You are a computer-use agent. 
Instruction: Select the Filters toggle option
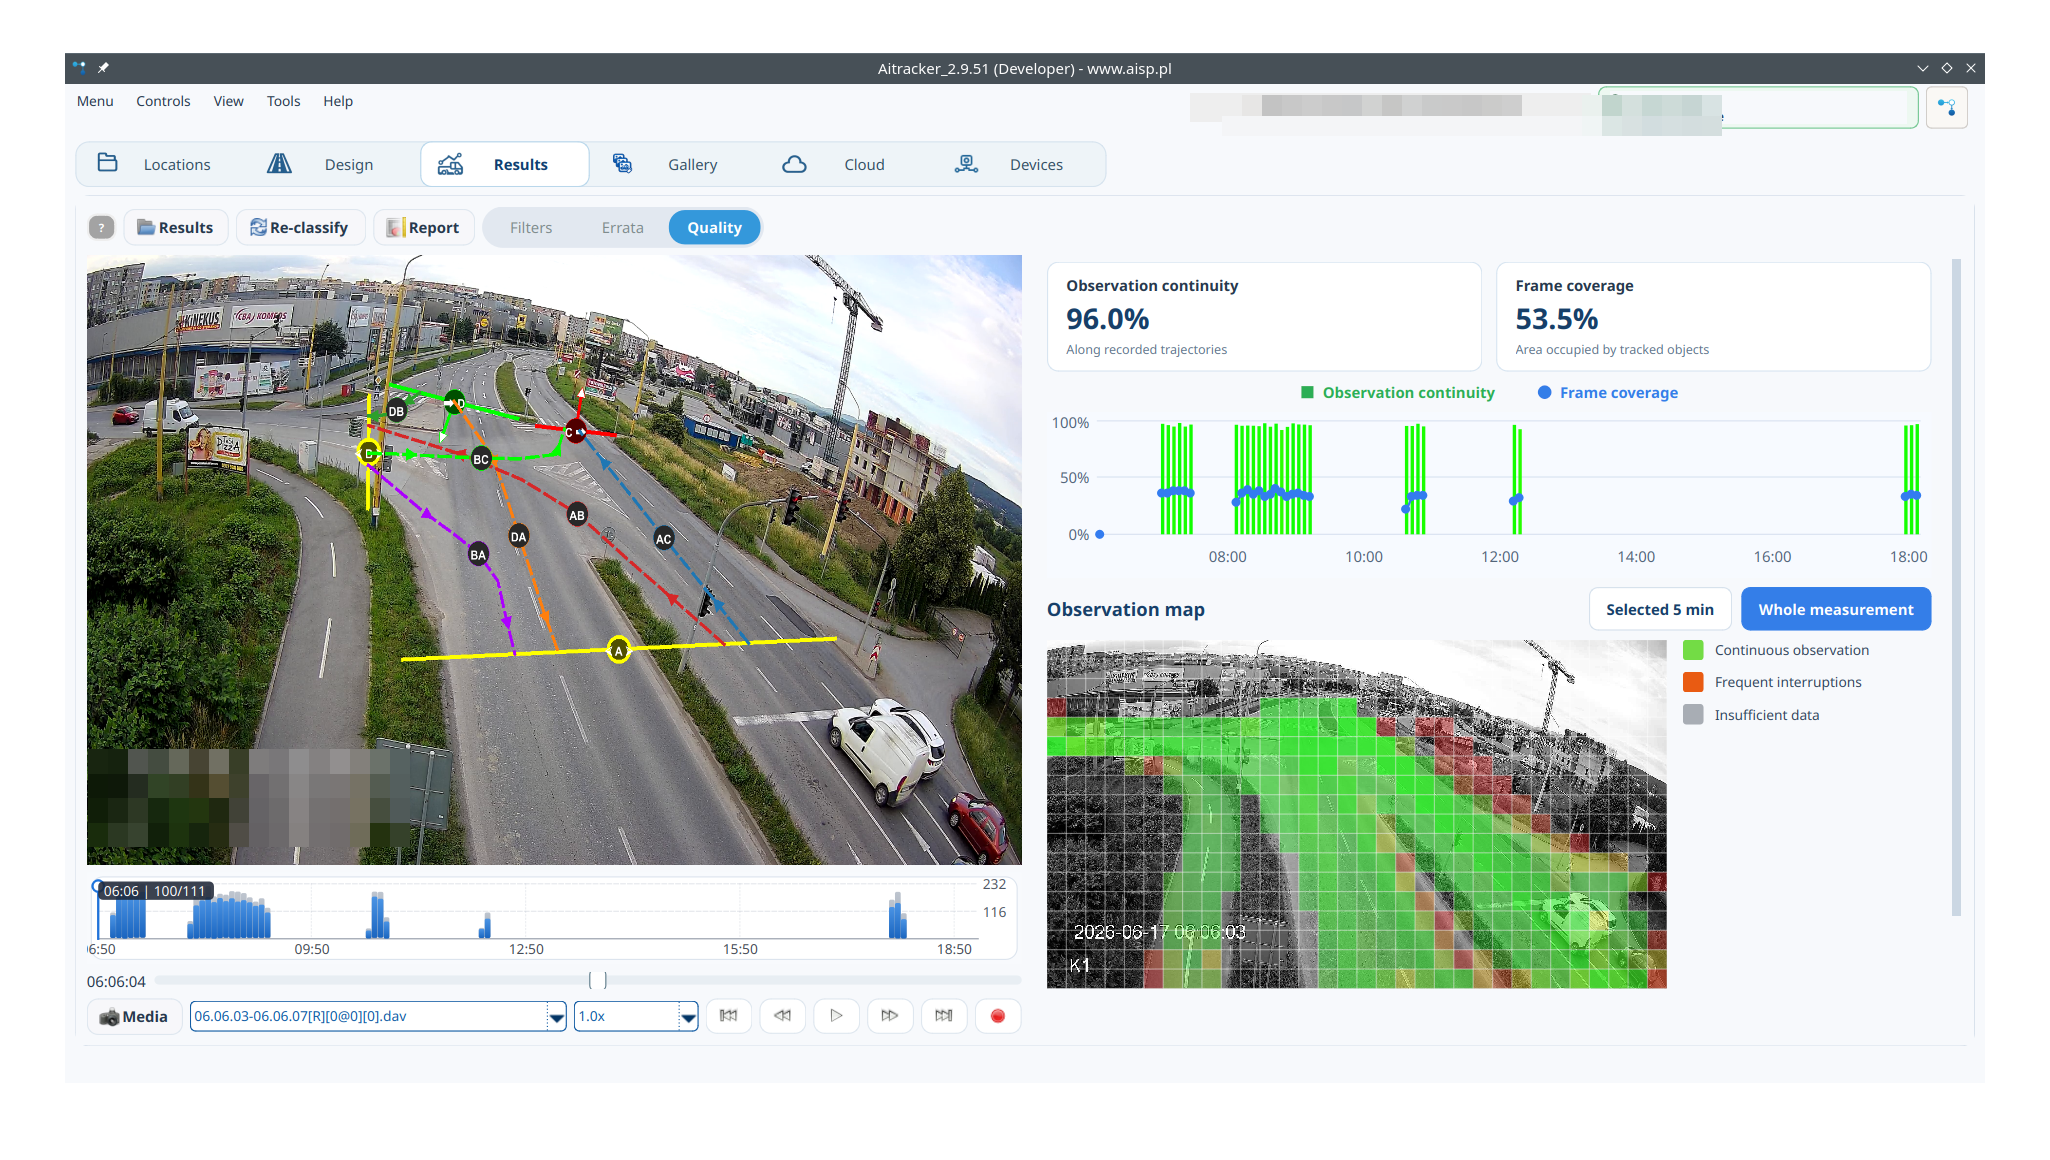(x=531, y=228)
